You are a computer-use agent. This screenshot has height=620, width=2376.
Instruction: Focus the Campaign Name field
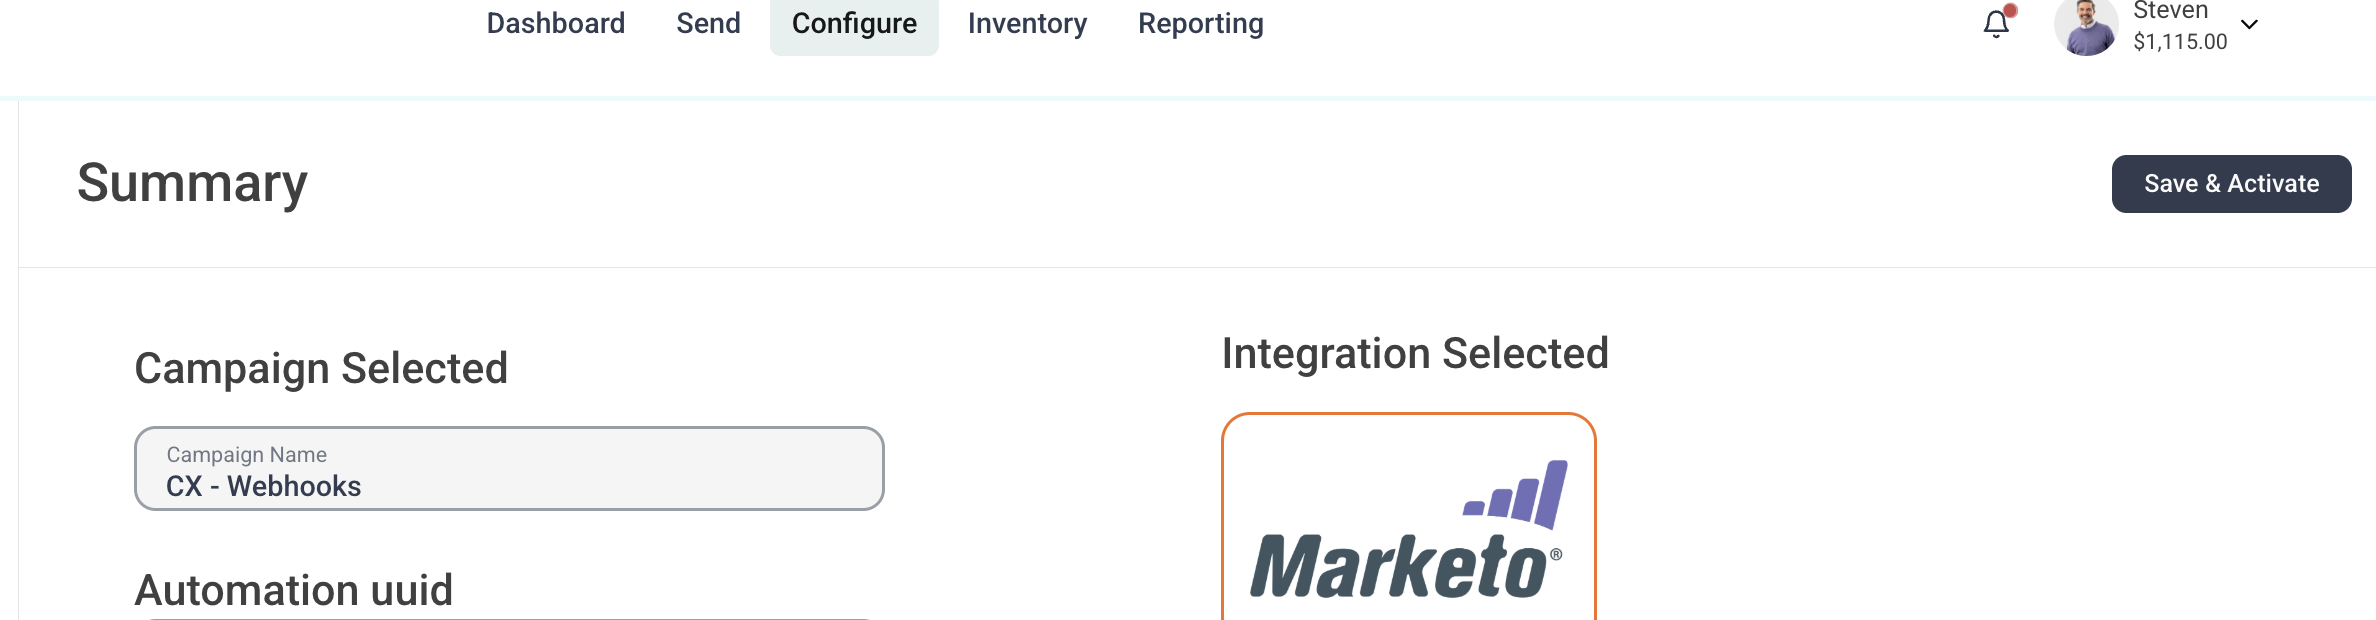coord(509,469)
